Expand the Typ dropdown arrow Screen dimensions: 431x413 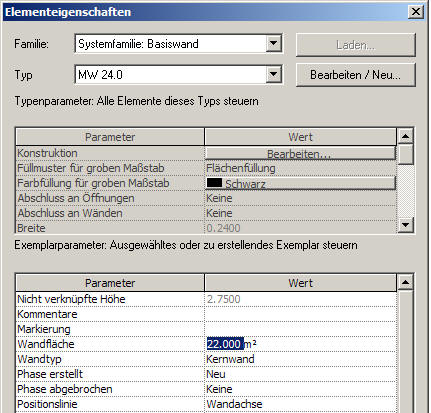pos(273,74)
